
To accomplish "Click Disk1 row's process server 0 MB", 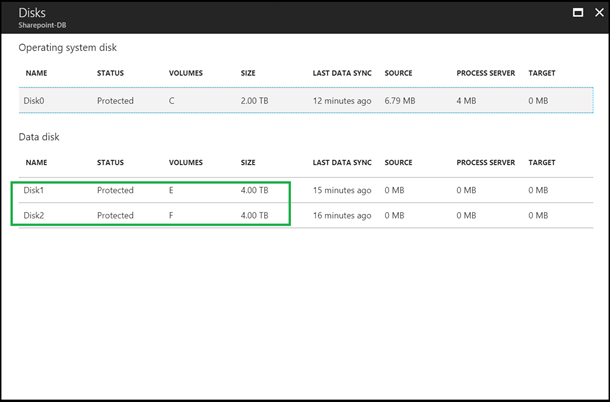I will pyautogui.click(x=466, y=190).
